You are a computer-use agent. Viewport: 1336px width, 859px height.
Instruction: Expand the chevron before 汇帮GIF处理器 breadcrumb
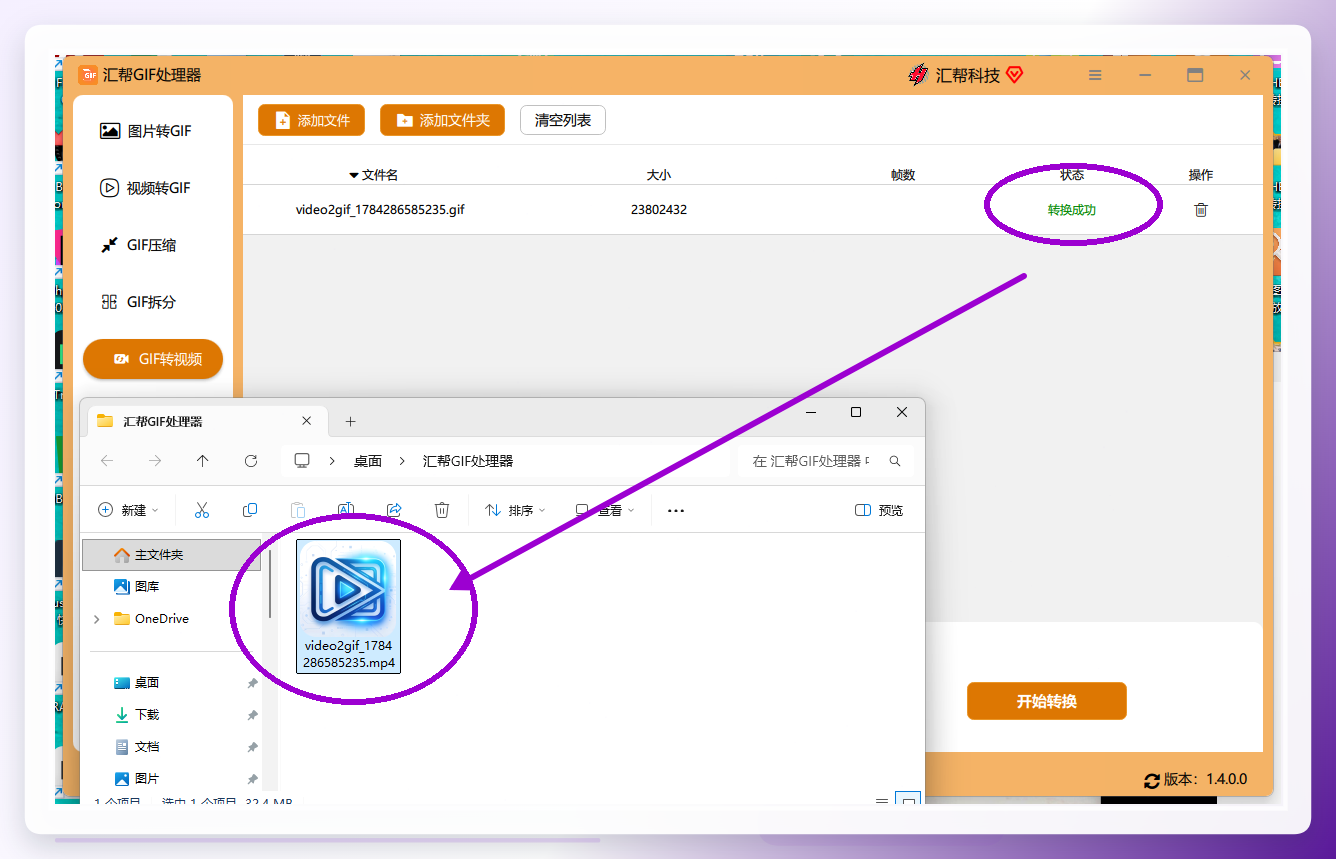[x=402, y=461]
